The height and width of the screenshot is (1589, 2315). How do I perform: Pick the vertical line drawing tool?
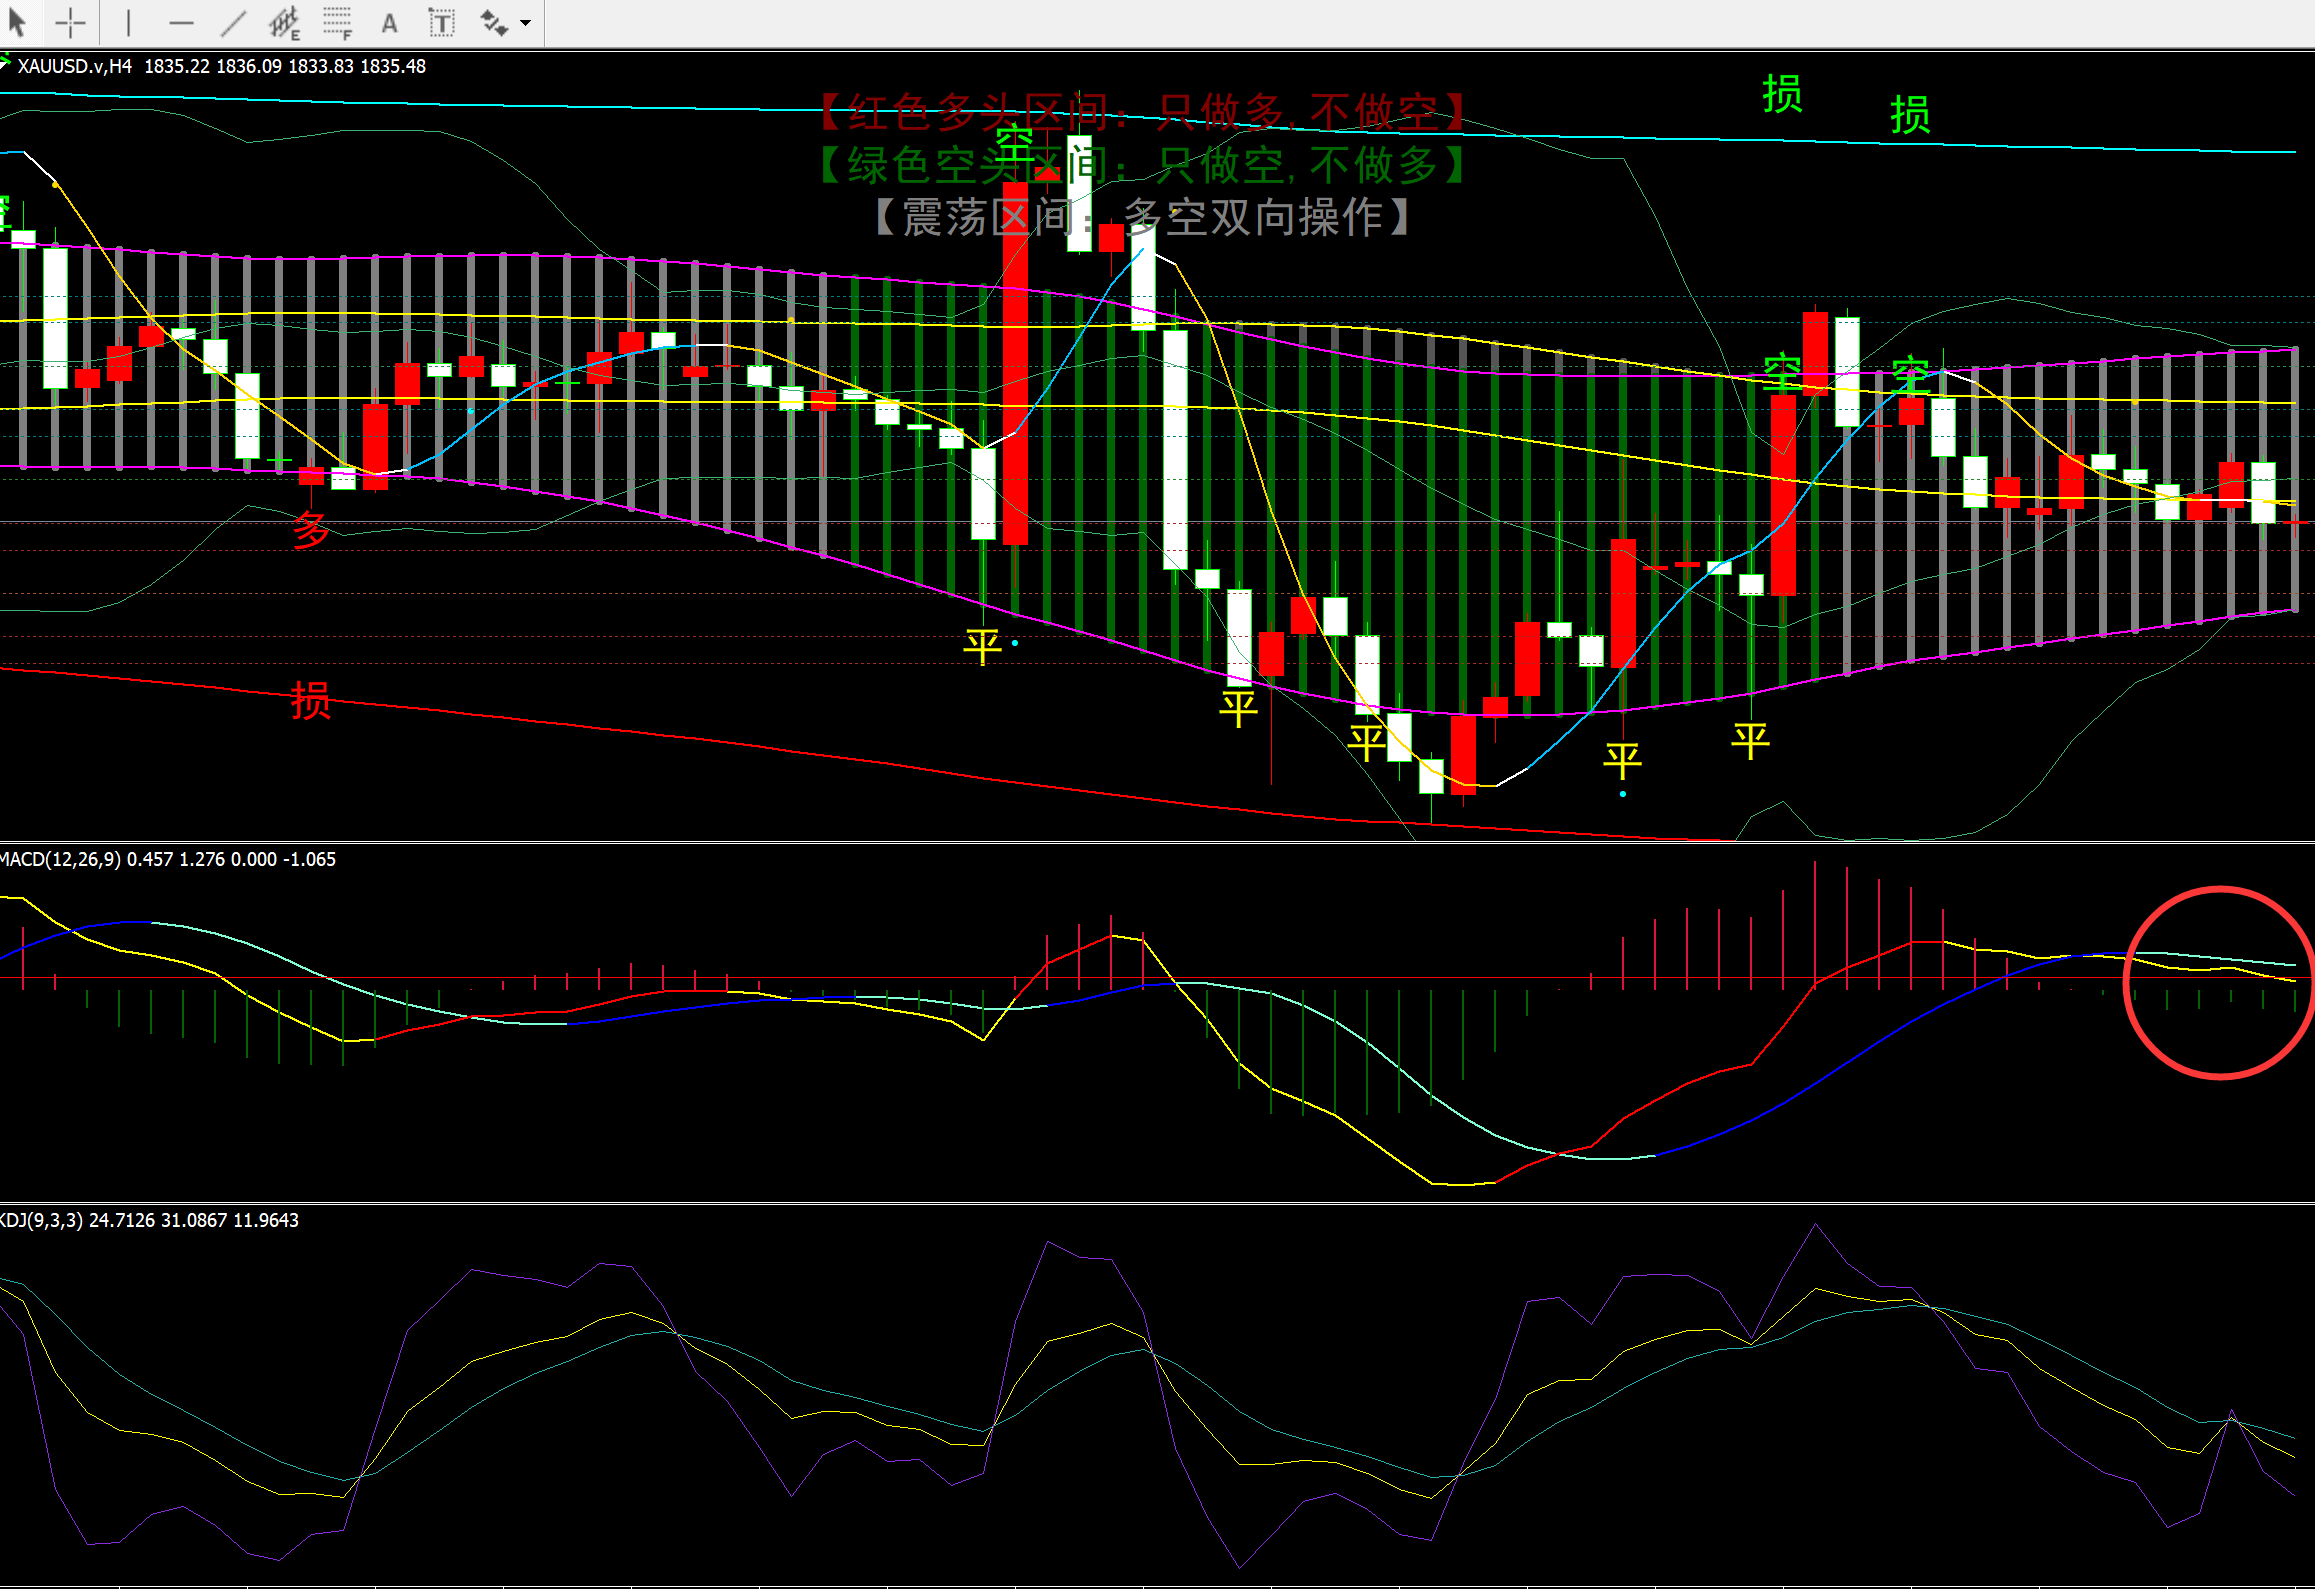128,22
